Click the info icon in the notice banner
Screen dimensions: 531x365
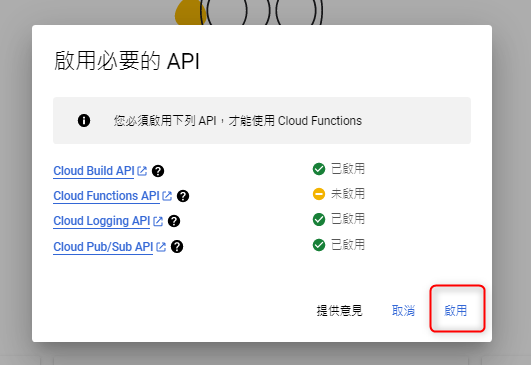pos(84,121)
